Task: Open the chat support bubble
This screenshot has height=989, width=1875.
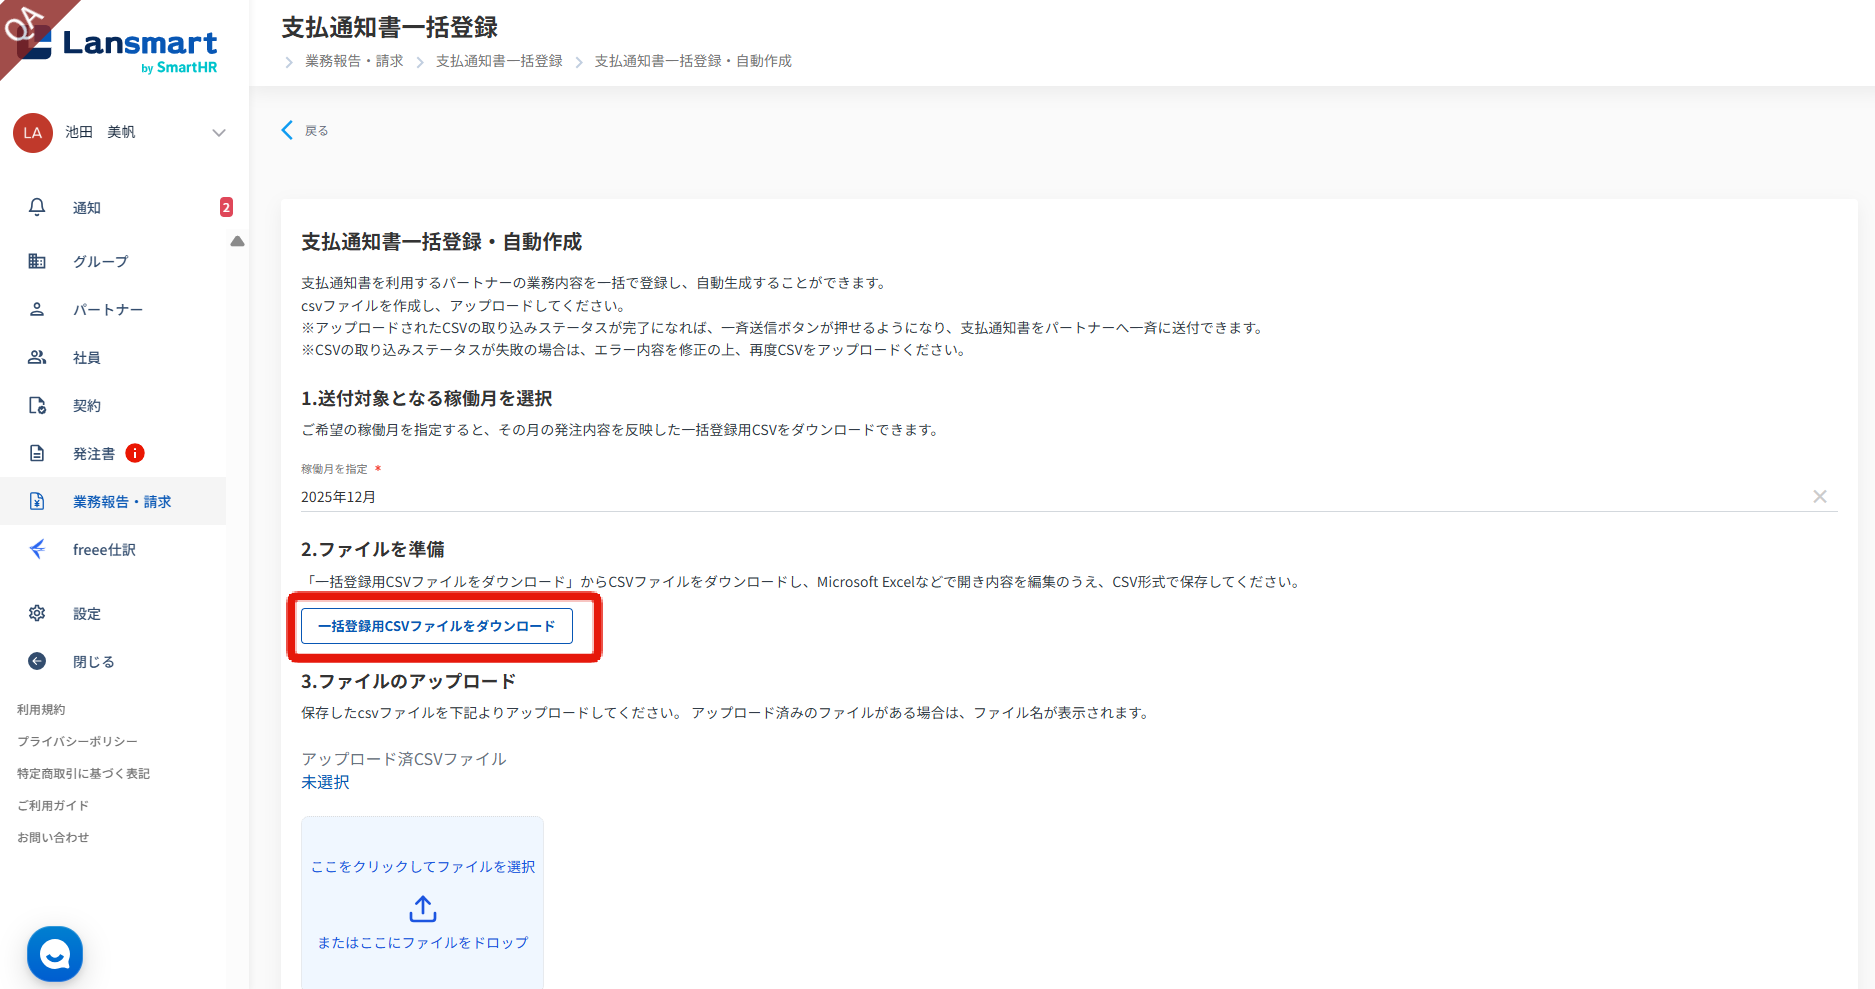Action: pos(55,954)
